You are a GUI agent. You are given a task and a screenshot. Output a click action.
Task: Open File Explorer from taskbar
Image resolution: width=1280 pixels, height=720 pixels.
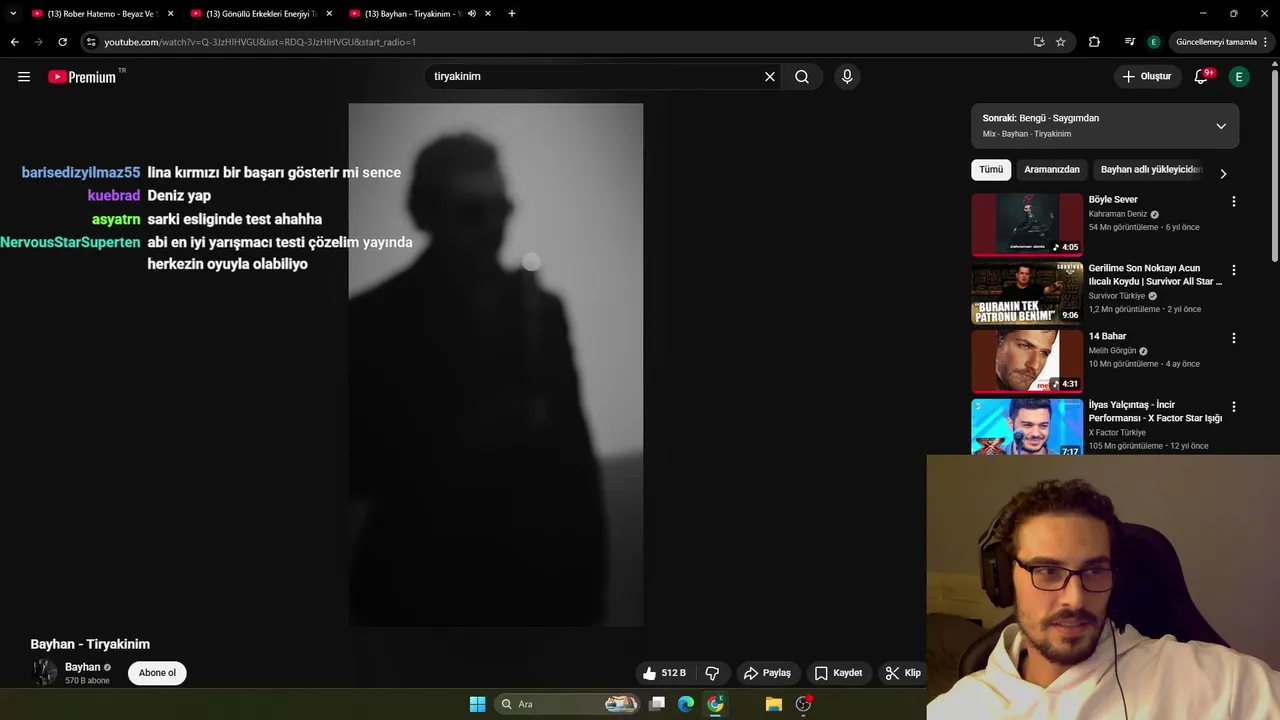pyautogui.click(x=773, y=704)
